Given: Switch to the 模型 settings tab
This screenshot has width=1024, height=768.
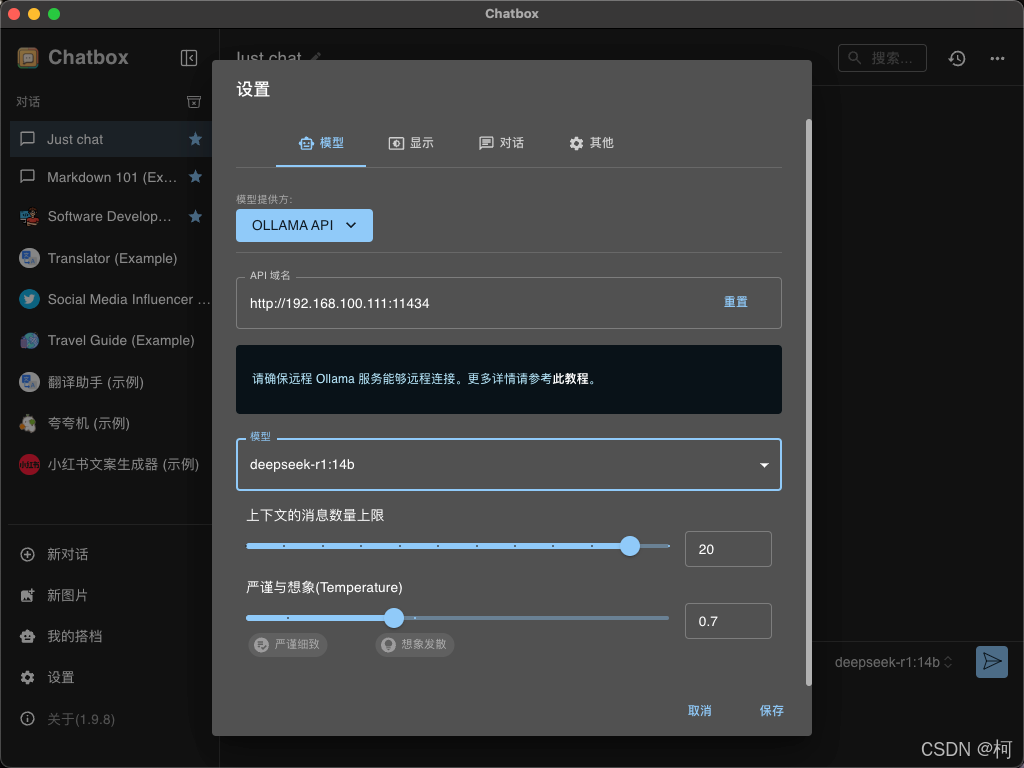Looking at the screenshot, I should [321, 143].
